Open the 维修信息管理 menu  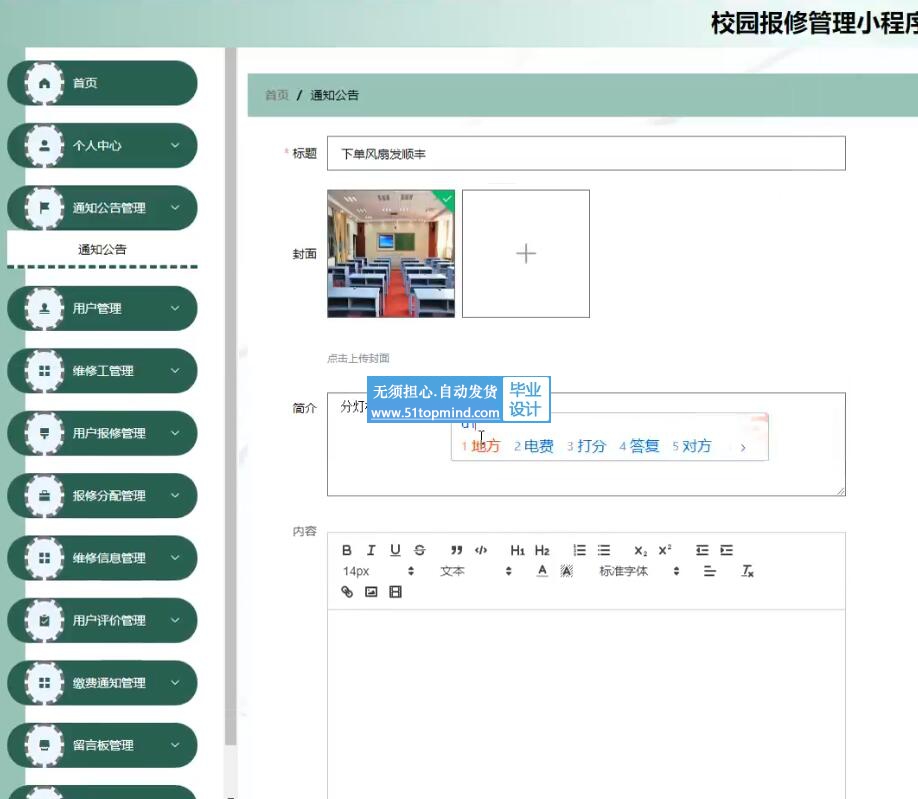(x=102, y=558)
